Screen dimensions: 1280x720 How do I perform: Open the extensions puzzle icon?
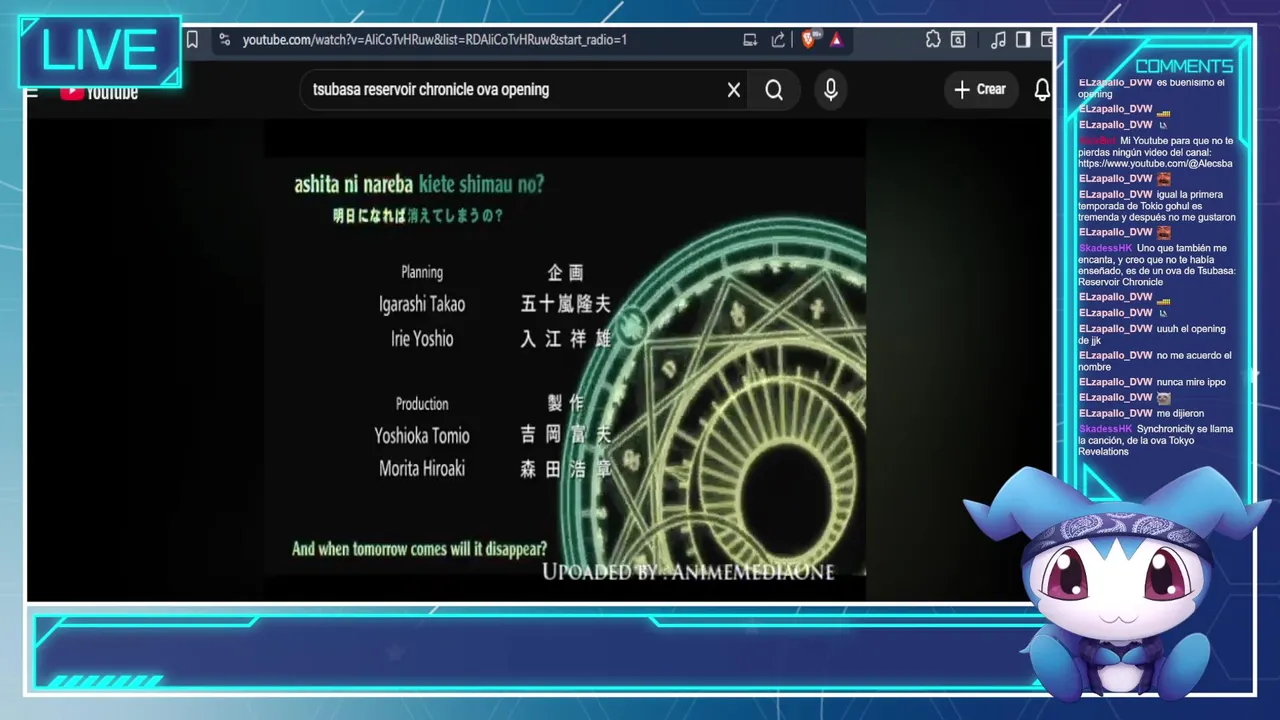932,40
